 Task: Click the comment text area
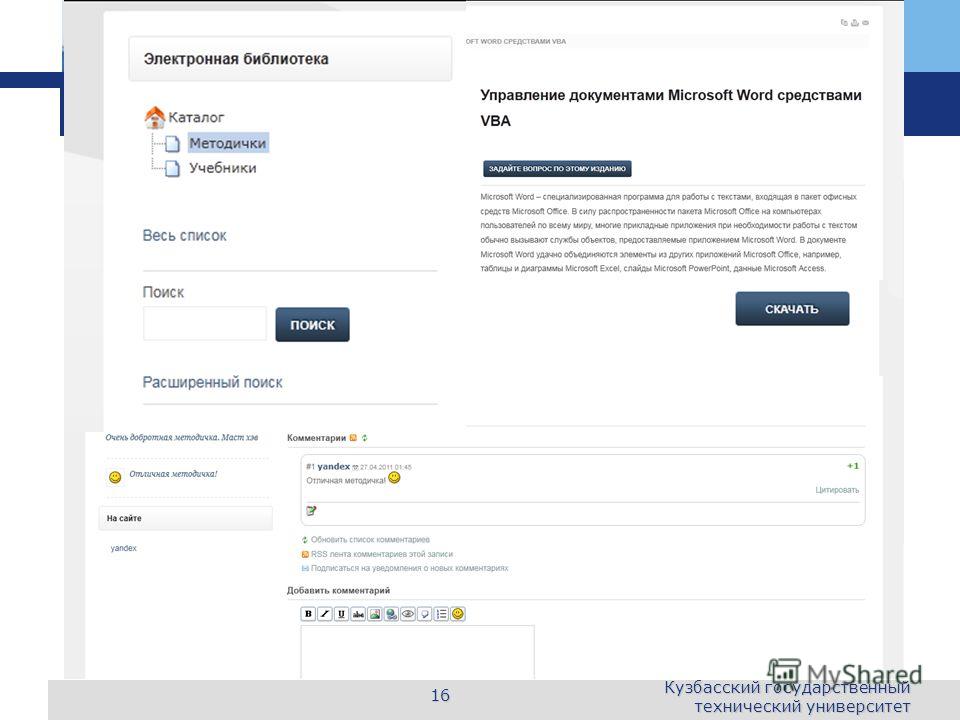(x=418, y=652)
